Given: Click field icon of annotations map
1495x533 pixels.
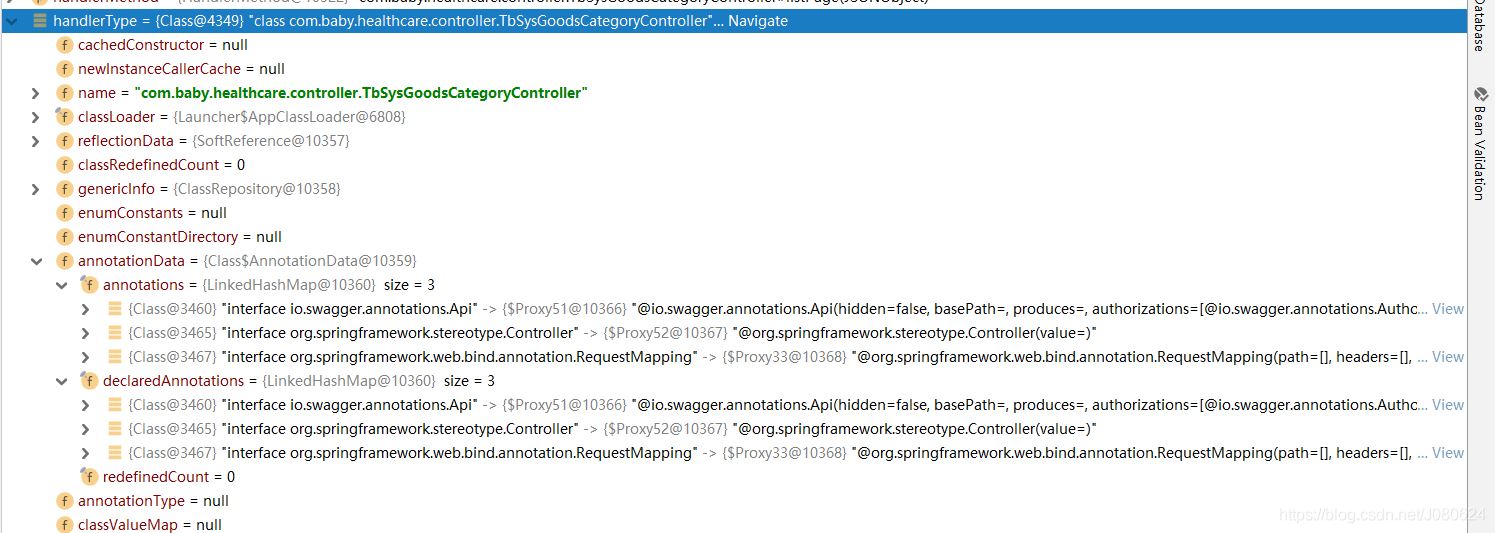Looking at the screenshot, I should click(x=90, y=285).
